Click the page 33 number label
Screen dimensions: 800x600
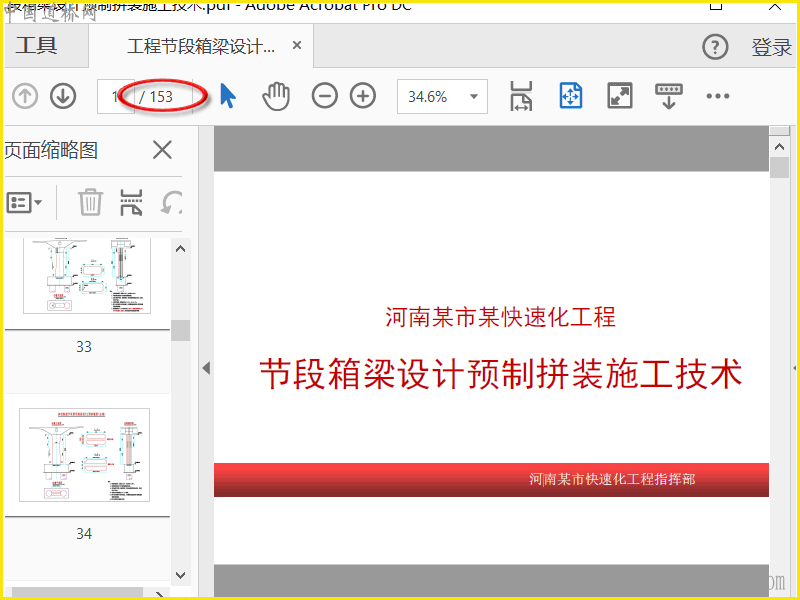tap(84, 347)
